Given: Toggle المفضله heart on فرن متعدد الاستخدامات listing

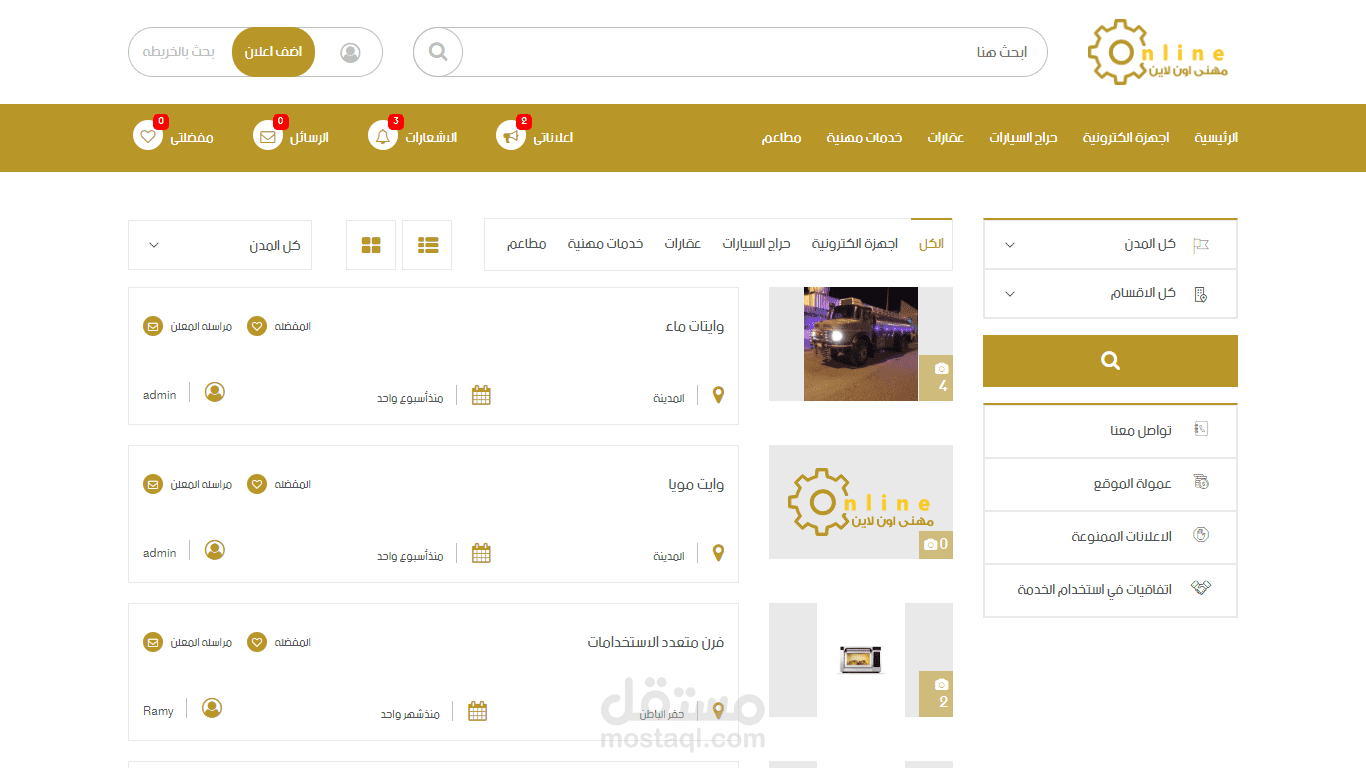Looking at the screenshot, I should pos(255,641).
